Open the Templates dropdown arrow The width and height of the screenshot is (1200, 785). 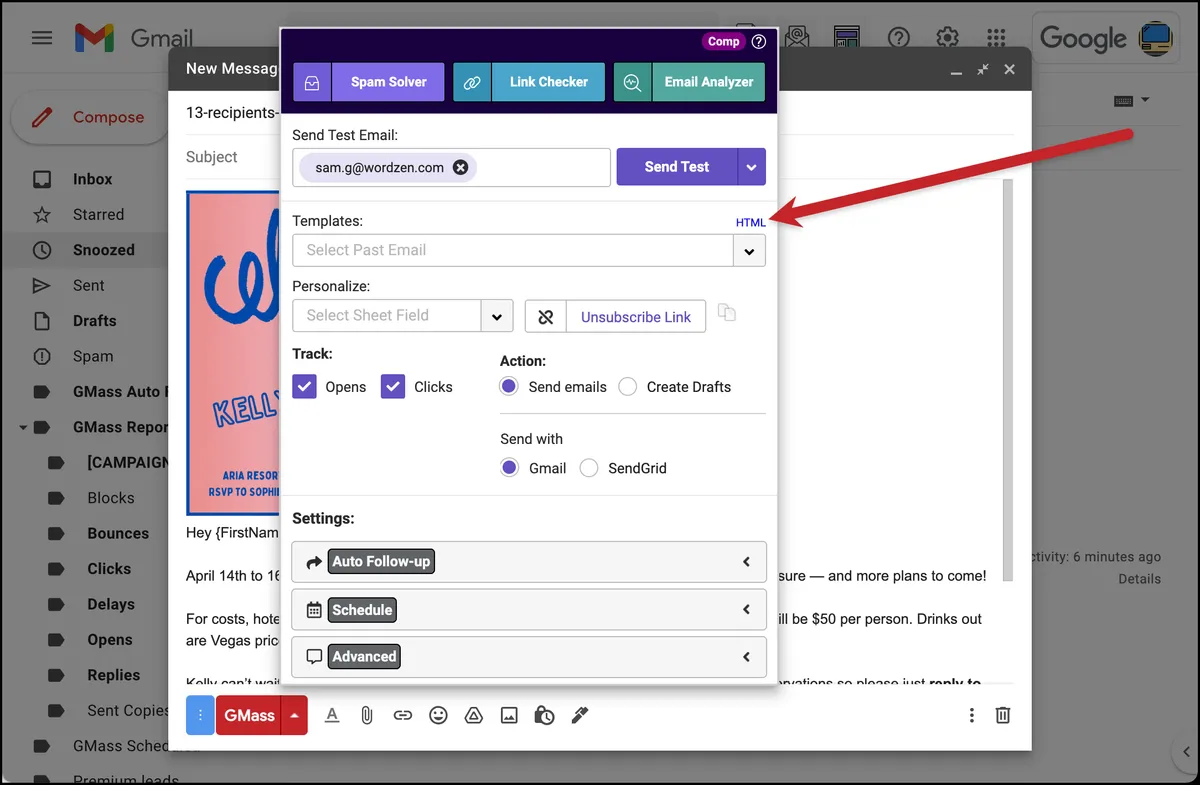749,251
